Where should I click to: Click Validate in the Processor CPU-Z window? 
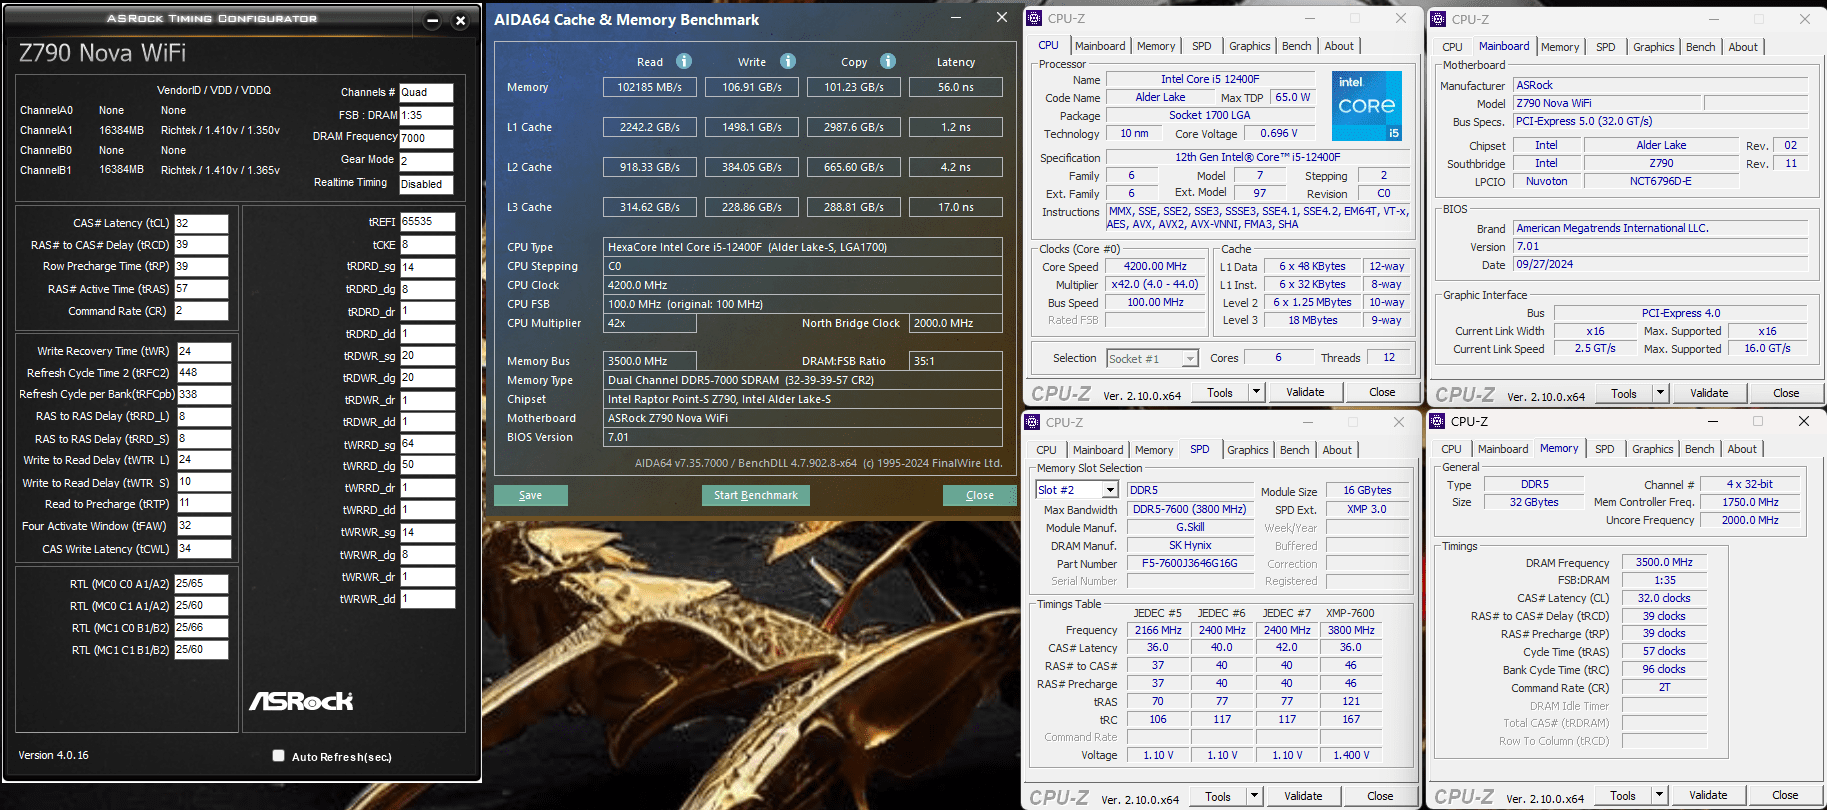pos(1305,392)
